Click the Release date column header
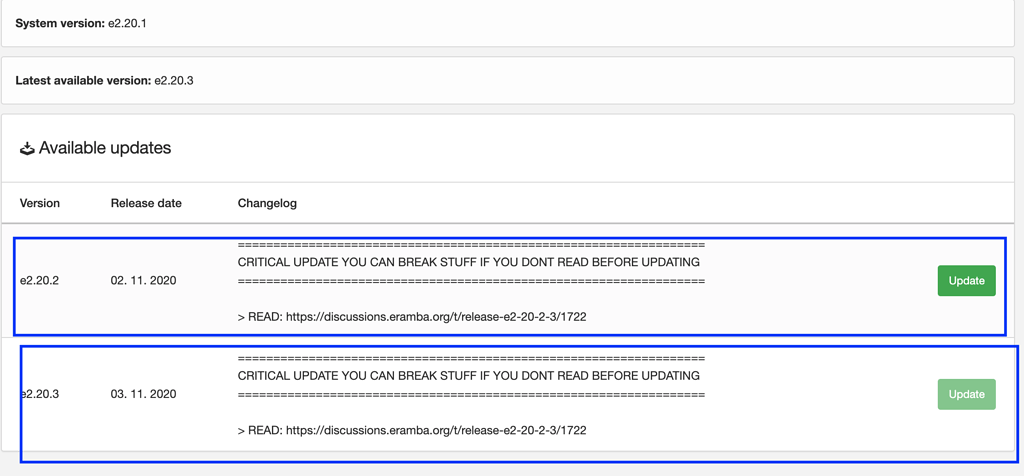 pos(146,203)
